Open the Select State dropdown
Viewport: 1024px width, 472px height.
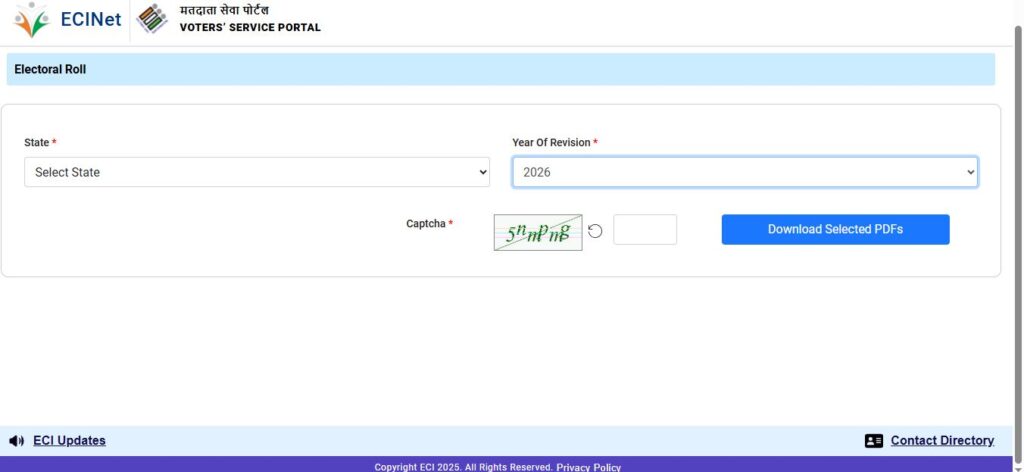tap(257, 172)
